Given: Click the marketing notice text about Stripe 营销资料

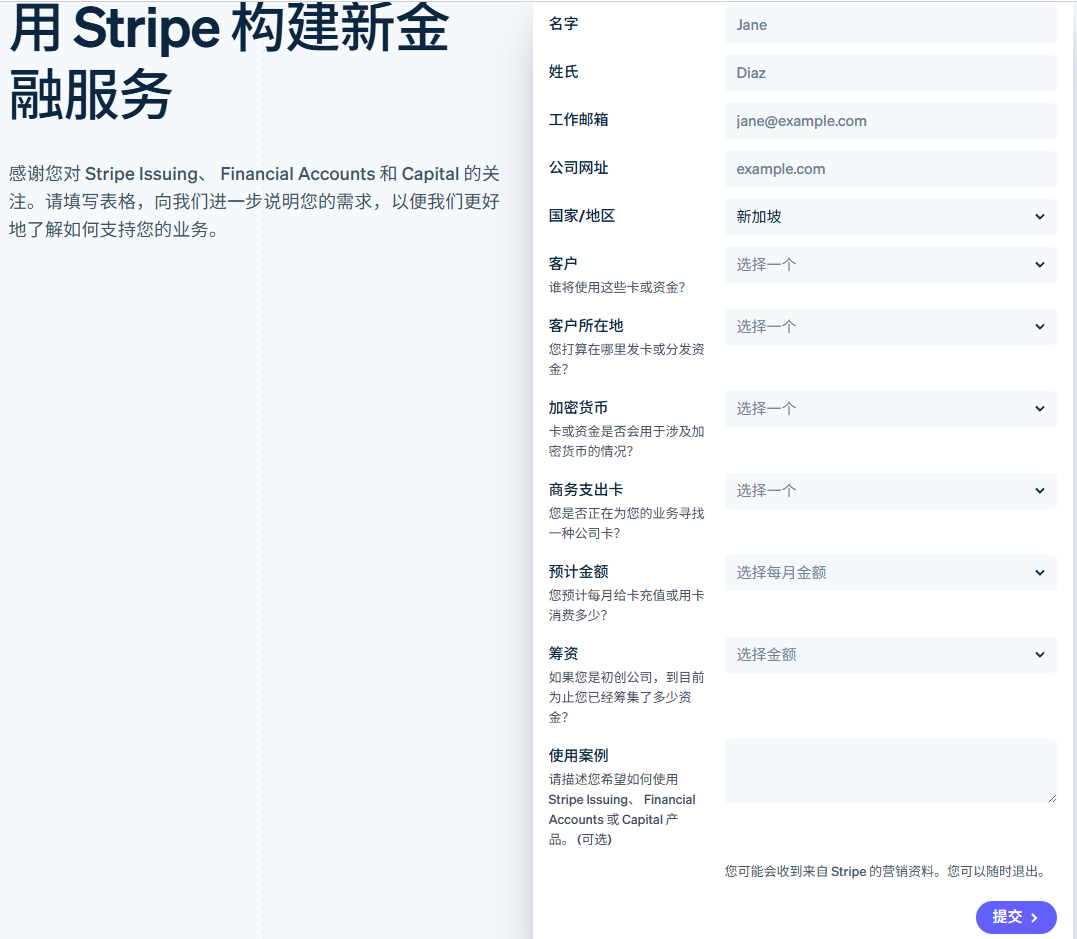Looking at the screenshot, I should click(887, 871).
